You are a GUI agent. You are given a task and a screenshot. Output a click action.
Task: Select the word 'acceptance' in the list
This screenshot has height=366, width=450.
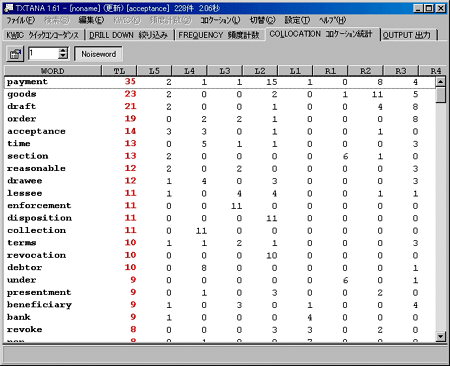[x=36, y=131]
